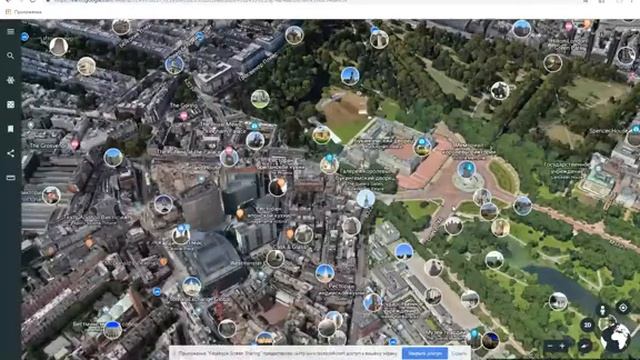Click the mini globe overview

pos(615,337)
